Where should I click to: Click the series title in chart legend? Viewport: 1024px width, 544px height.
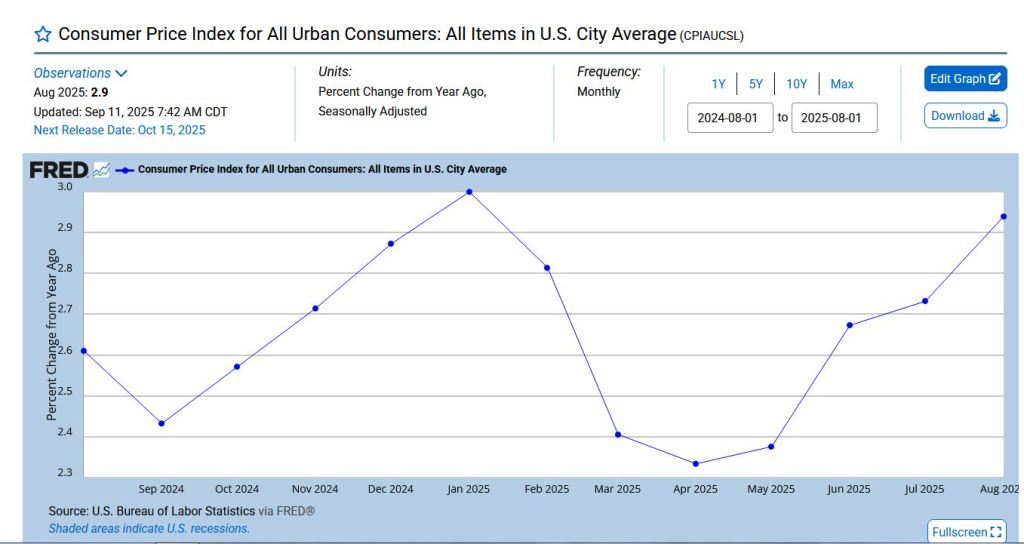[322, 170]
